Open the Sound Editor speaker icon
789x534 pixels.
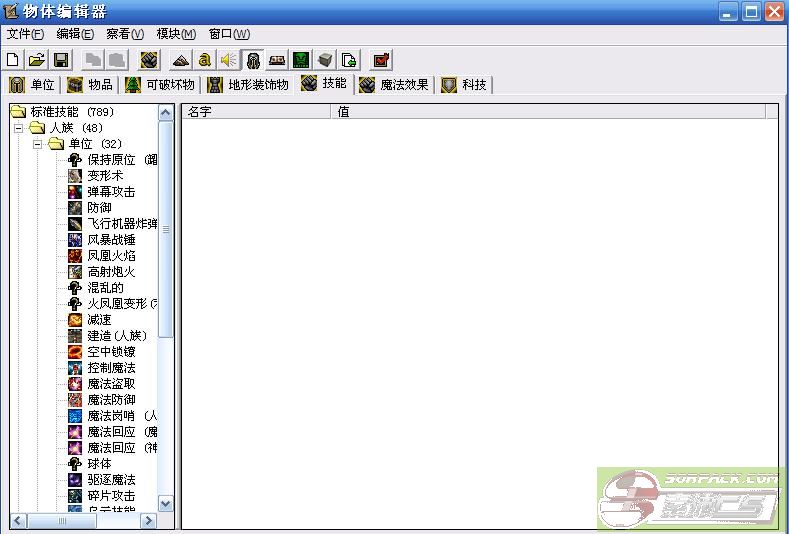[229, 60]
